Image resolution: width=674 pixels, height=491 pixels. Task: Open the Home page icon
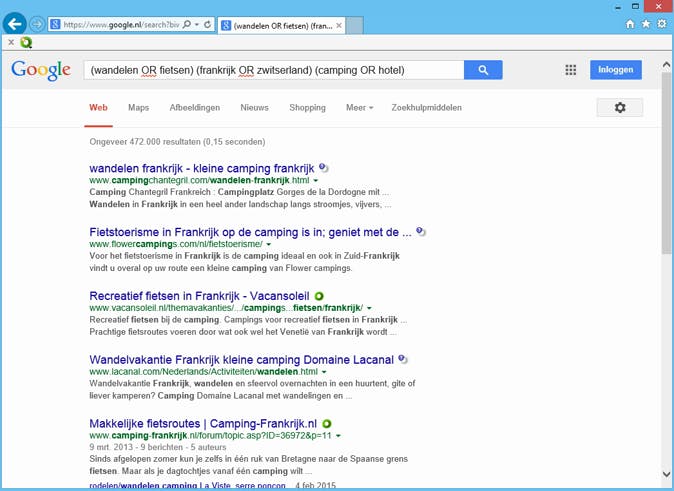pos(630,24)
